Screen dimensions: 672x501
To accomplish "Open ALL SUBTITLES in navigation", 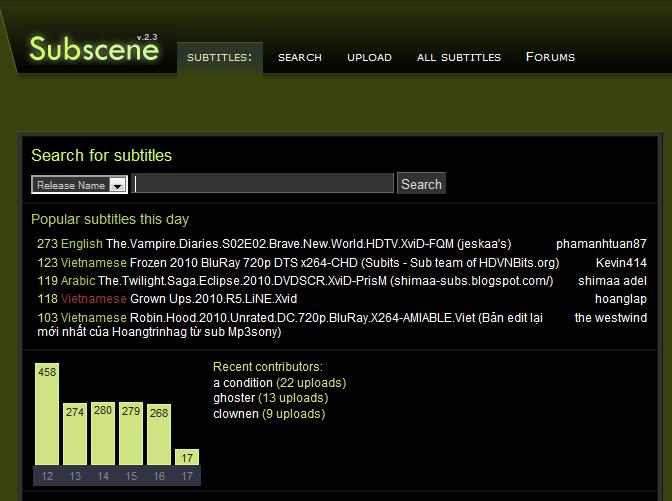I will [x=459, y=57].
